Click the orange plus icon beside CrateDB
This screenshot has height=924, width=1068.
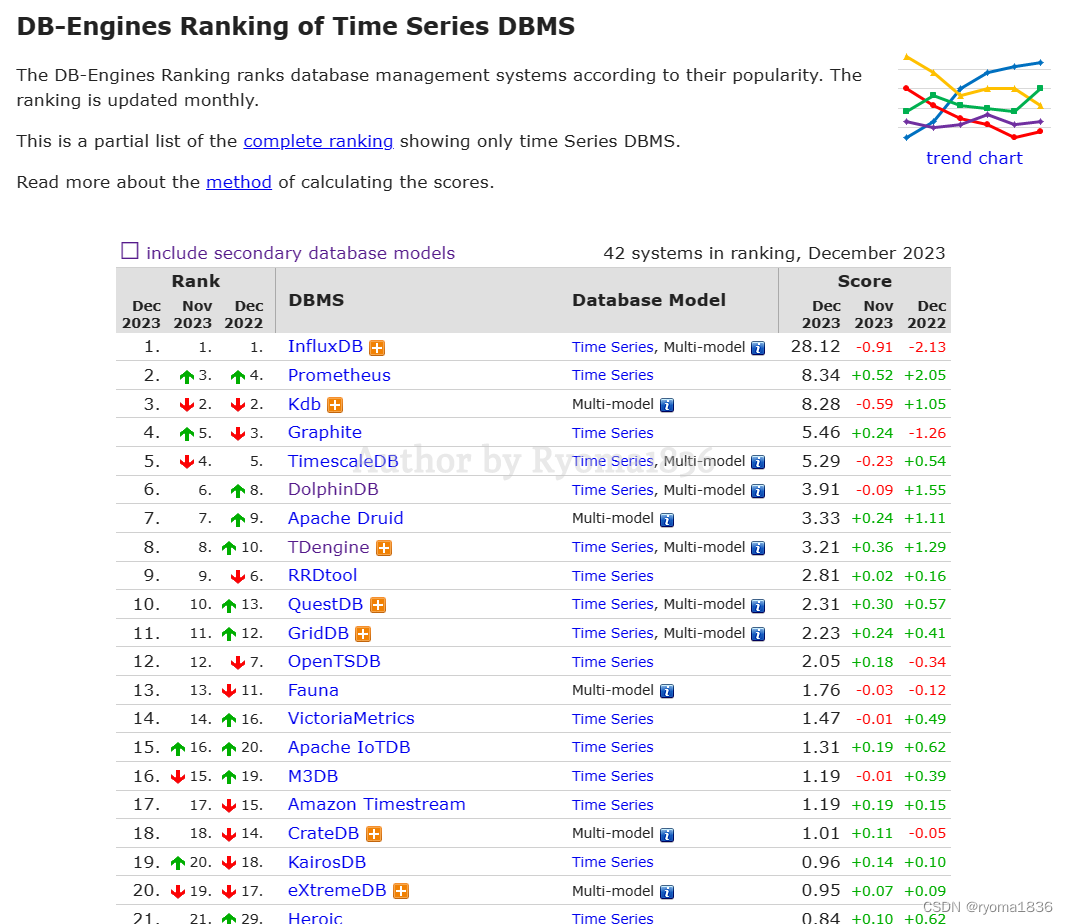click(374, 834)
